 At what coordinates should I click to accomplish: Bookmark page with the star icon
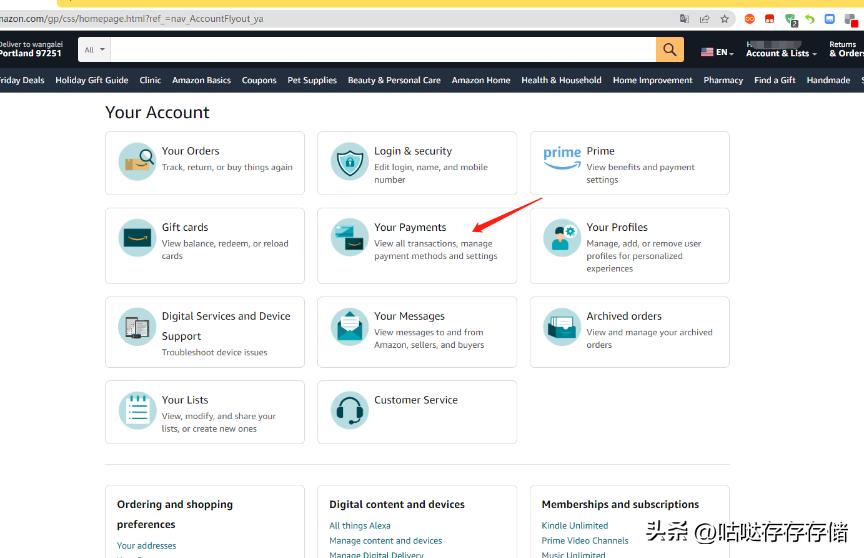tap(725, 19)
